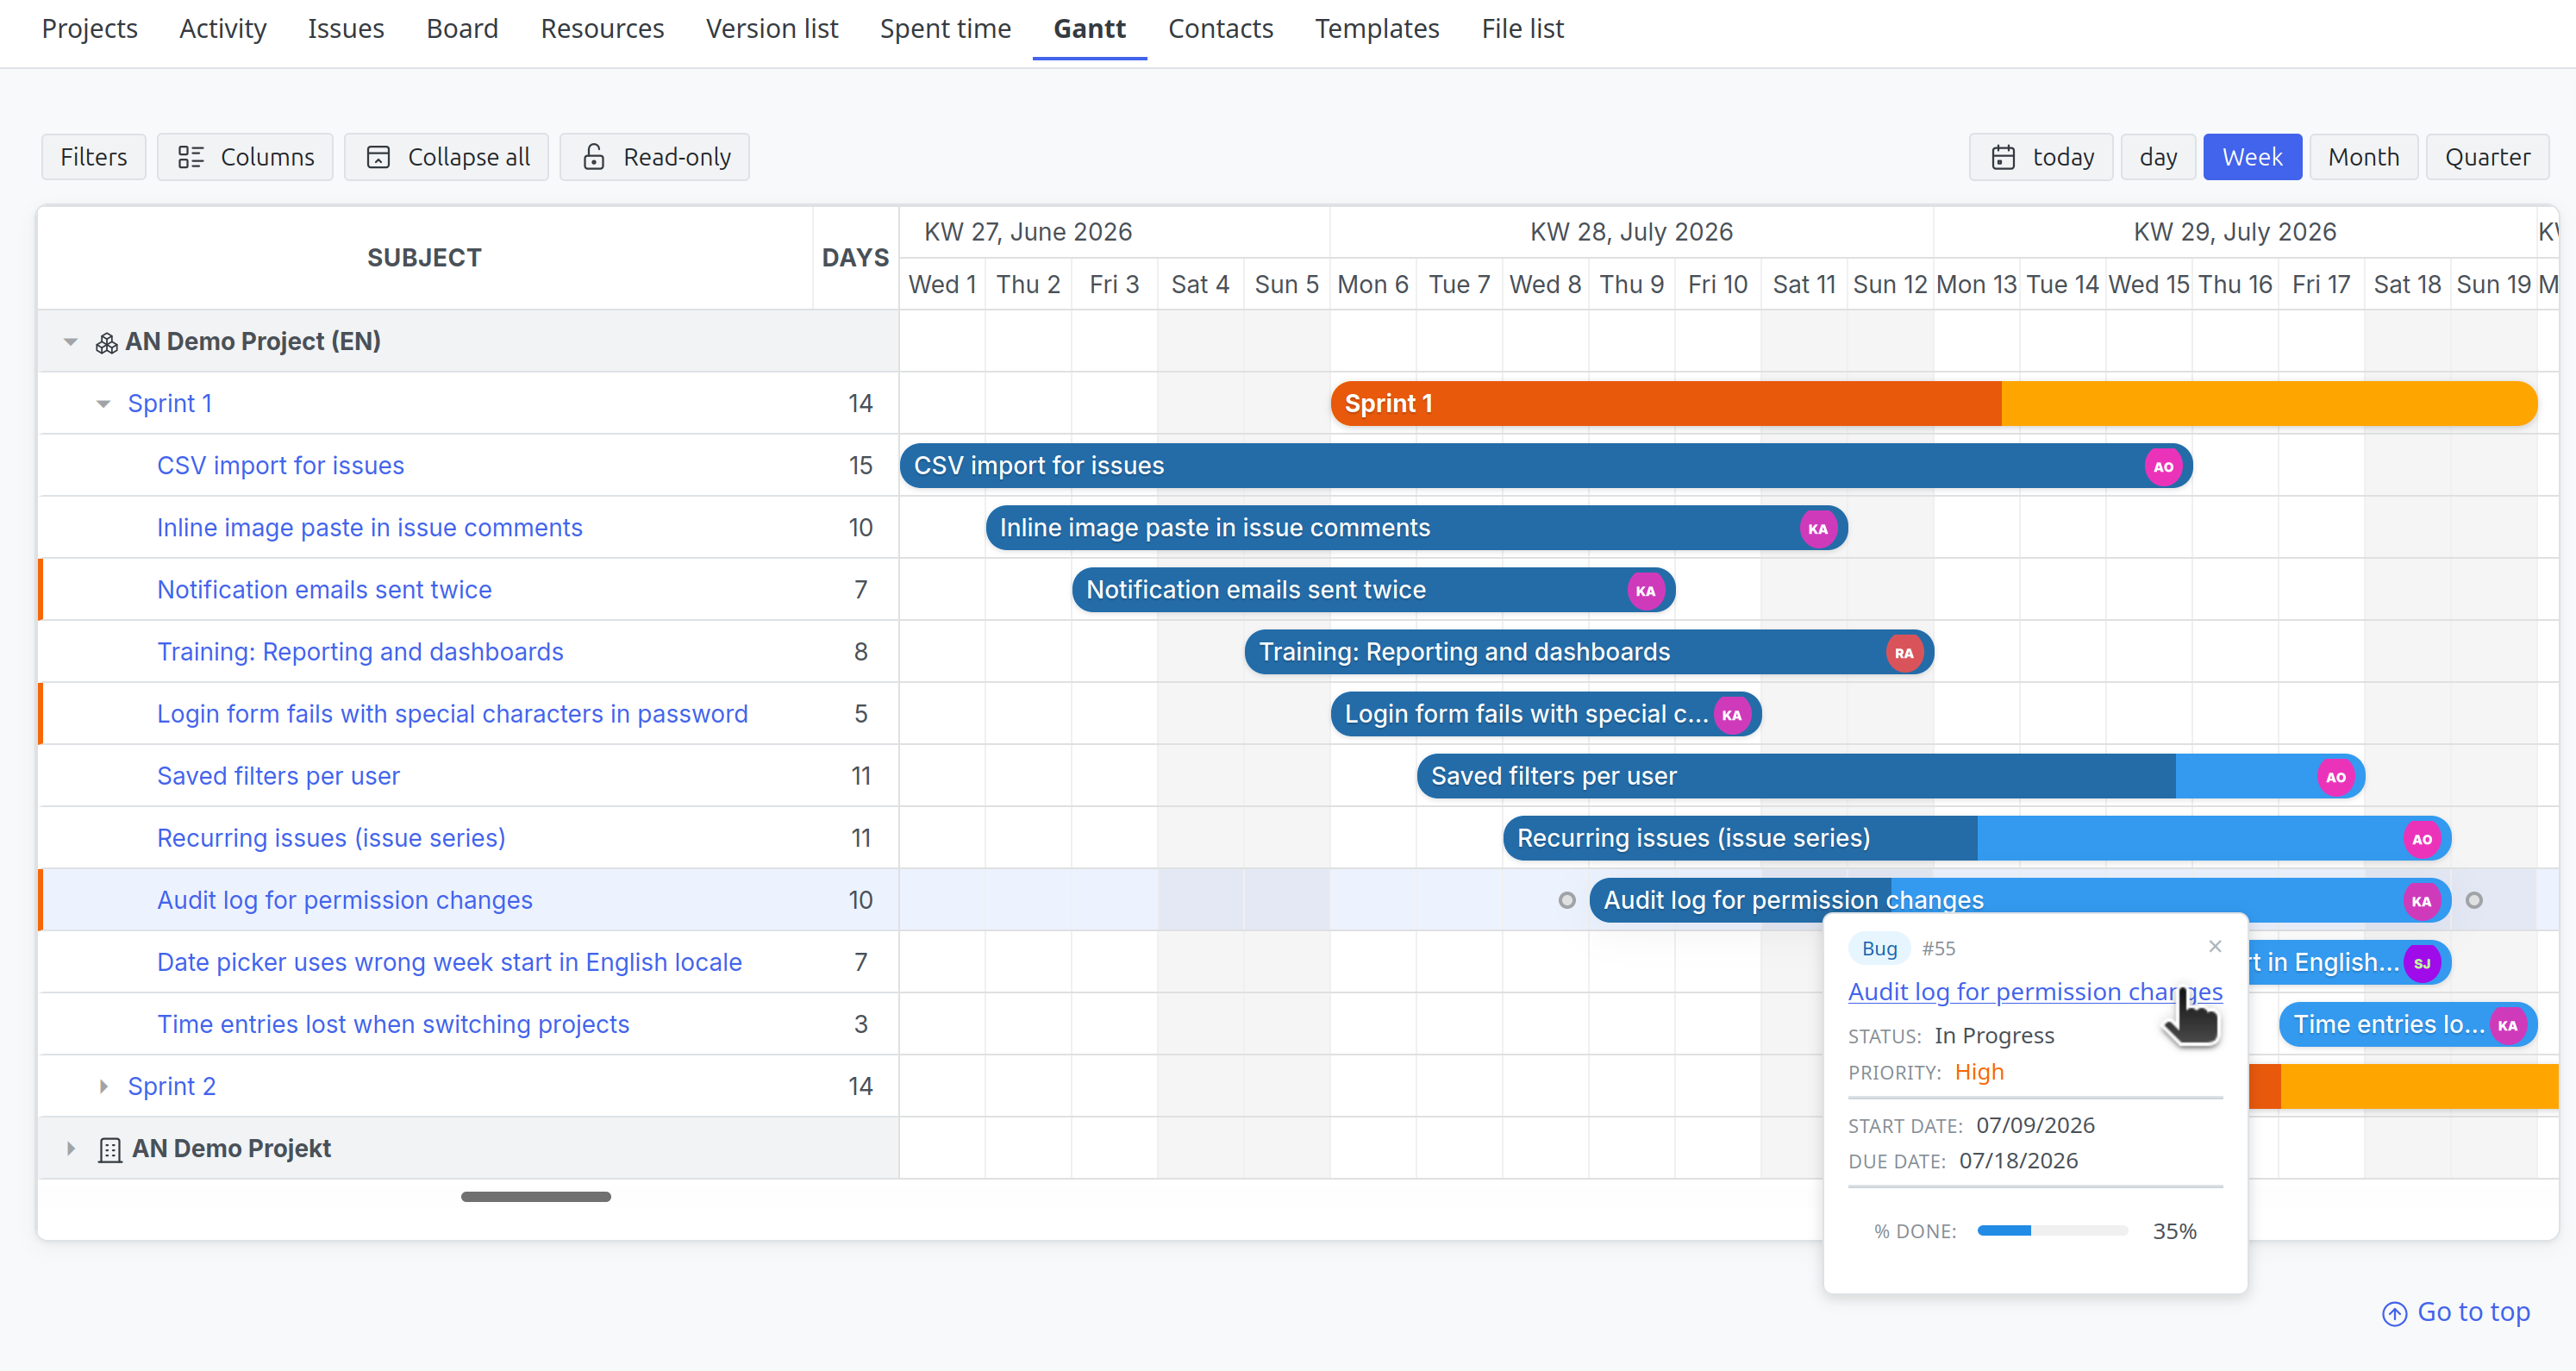Screen dimensions: 2576x1371
Task: Click the Sprint 1 orange Gantt bar
Action: coord(1933,404)
